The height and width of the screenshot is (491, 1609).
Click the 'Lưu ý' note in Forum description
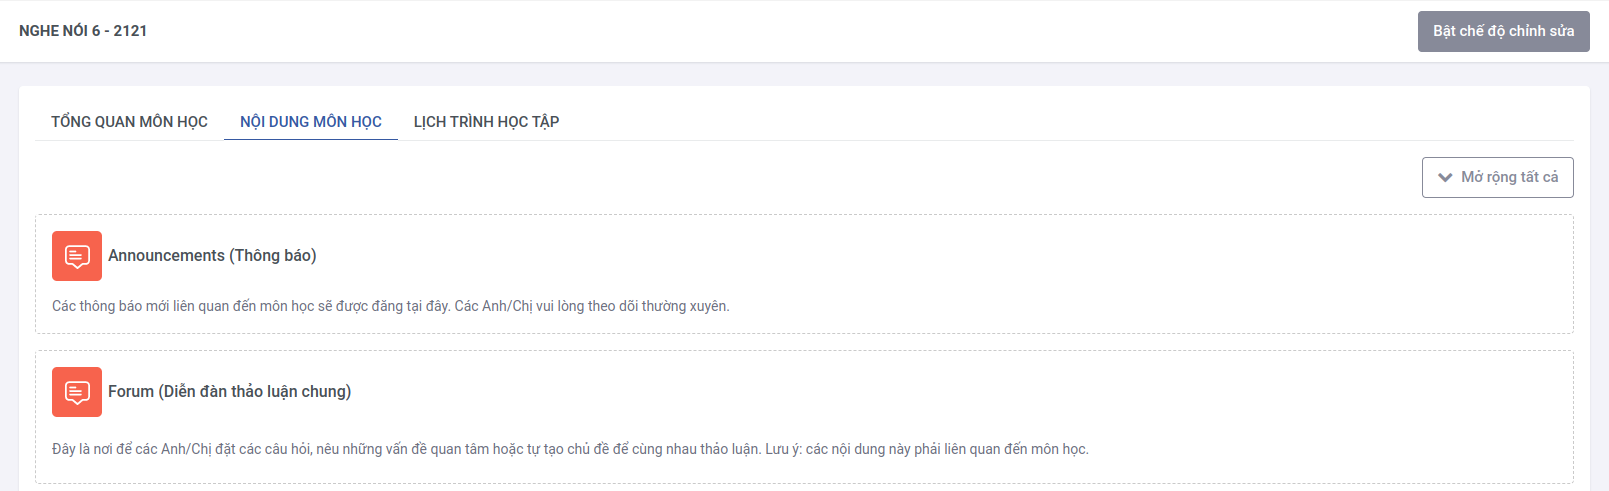pos(782,449)
